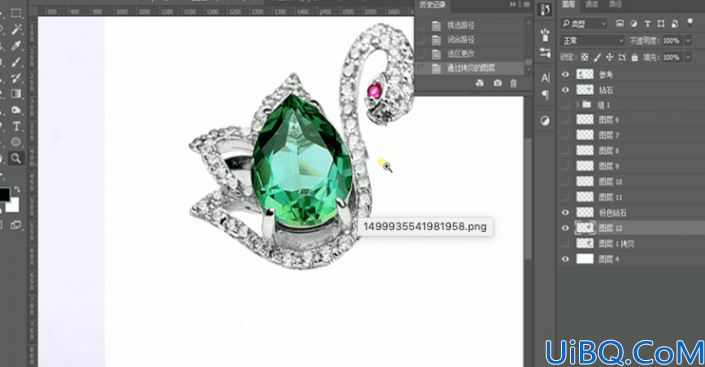Image resolution: width=705 pixels, height=367 pixels.
Task: Show the 图层 6 layer
Action: (x=565, y=120)
